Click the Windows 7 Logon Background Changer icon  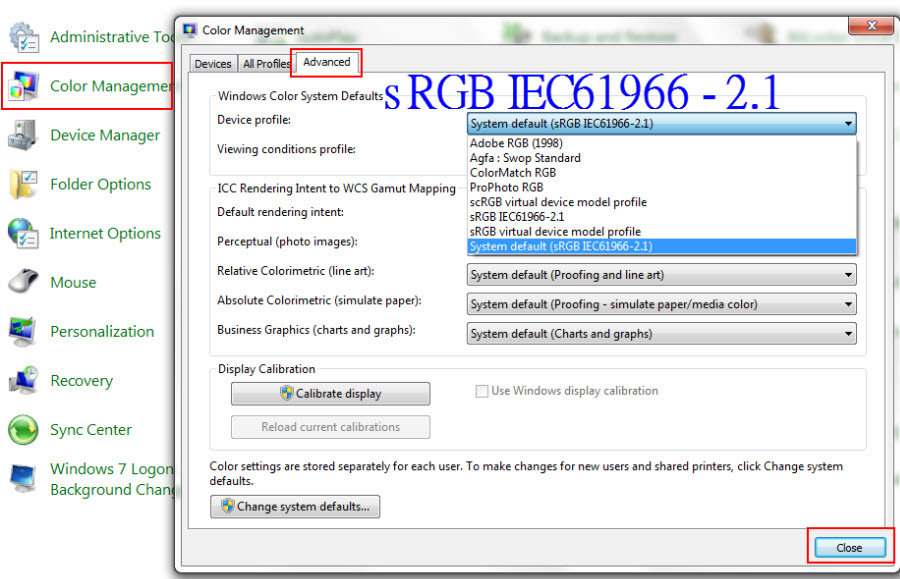(24, 479)
